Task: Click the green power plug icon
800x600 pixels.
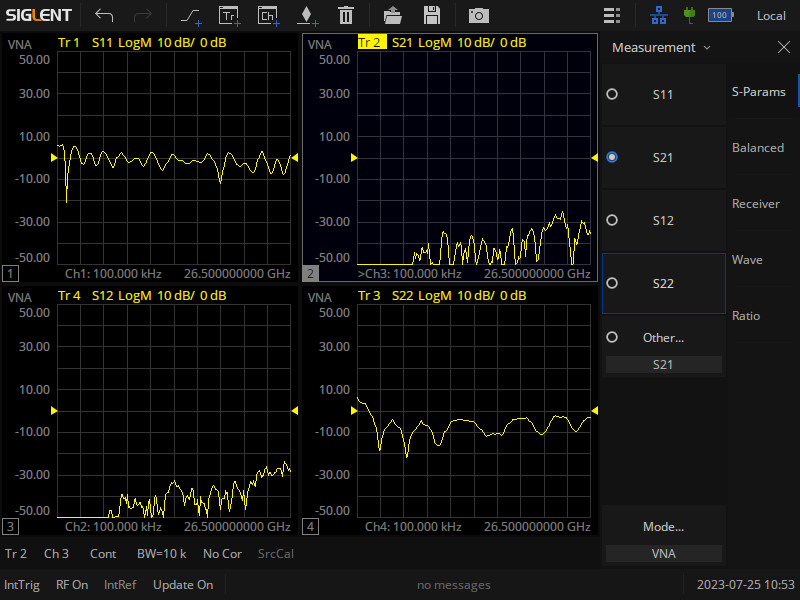Action: [x=689, y=15]
